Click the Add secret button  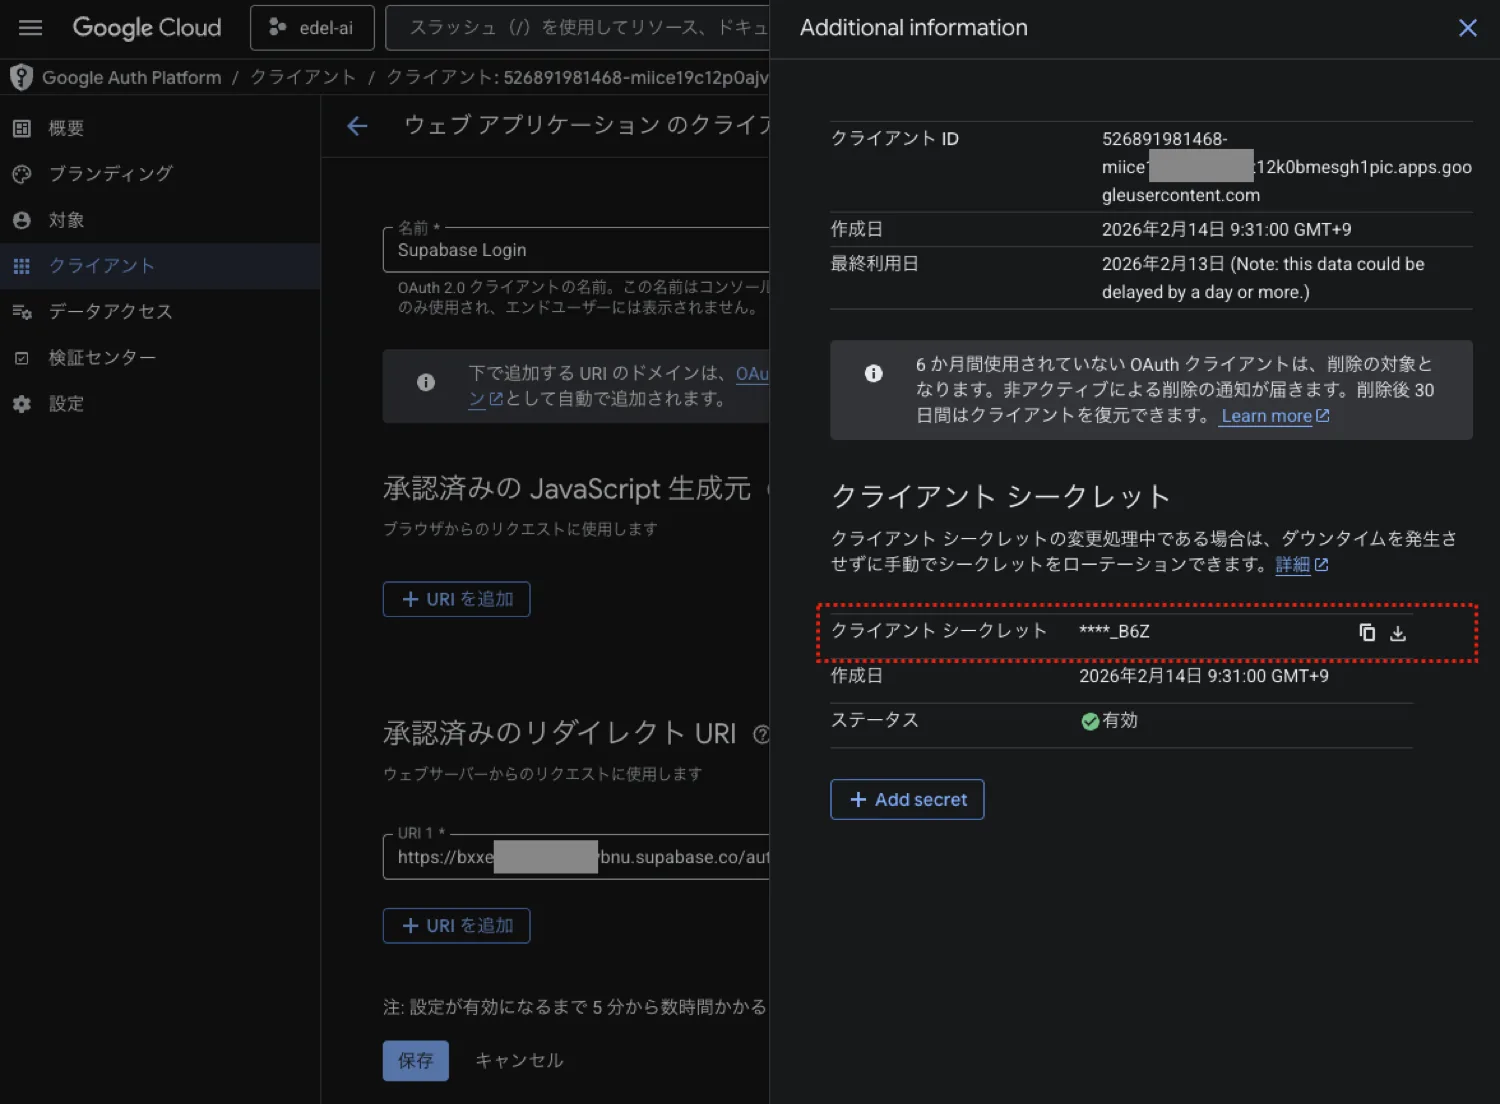coord(907,799)
